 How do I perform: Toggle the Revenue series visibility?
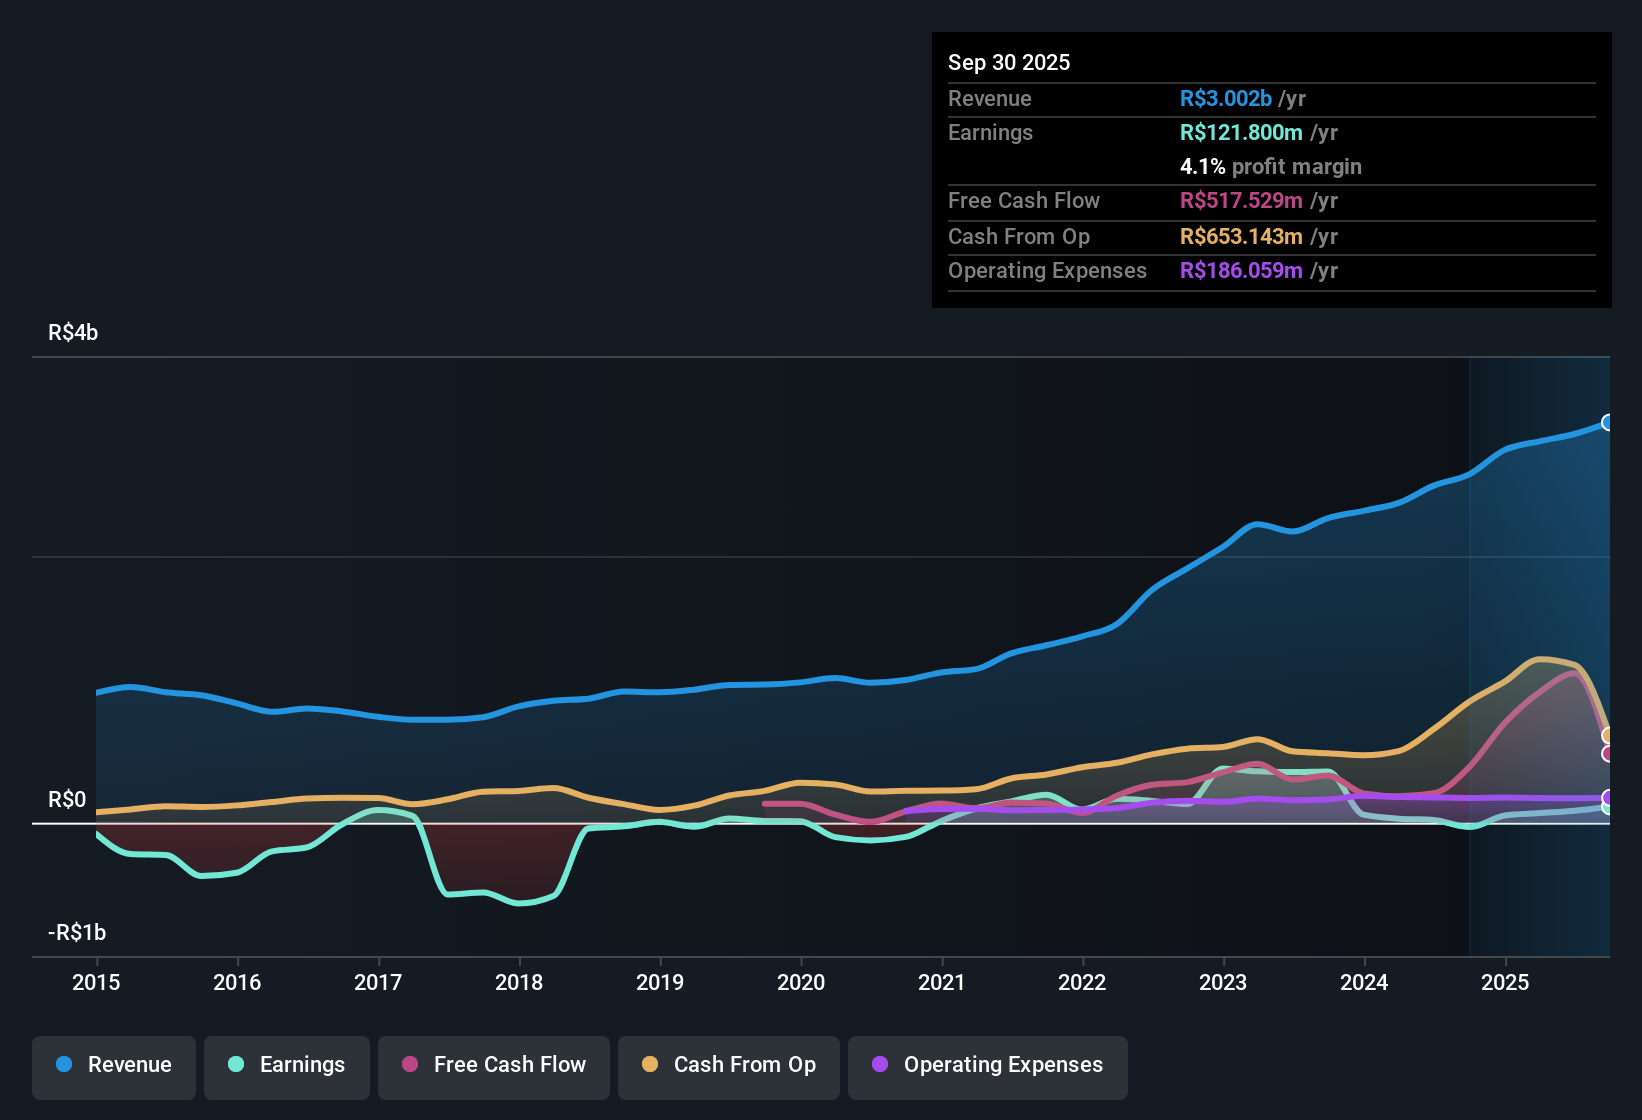pyautogui.click(x=113, y=1065)
